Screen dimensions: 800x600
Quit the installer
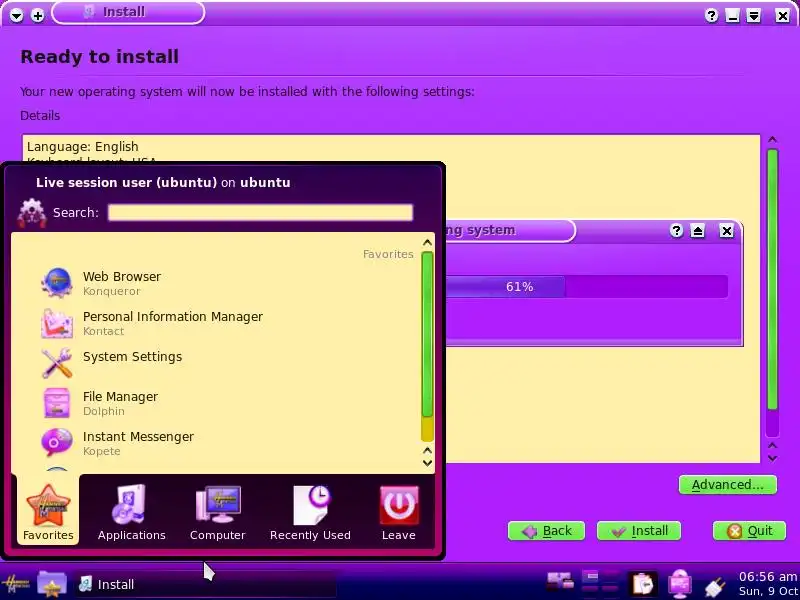749,531
